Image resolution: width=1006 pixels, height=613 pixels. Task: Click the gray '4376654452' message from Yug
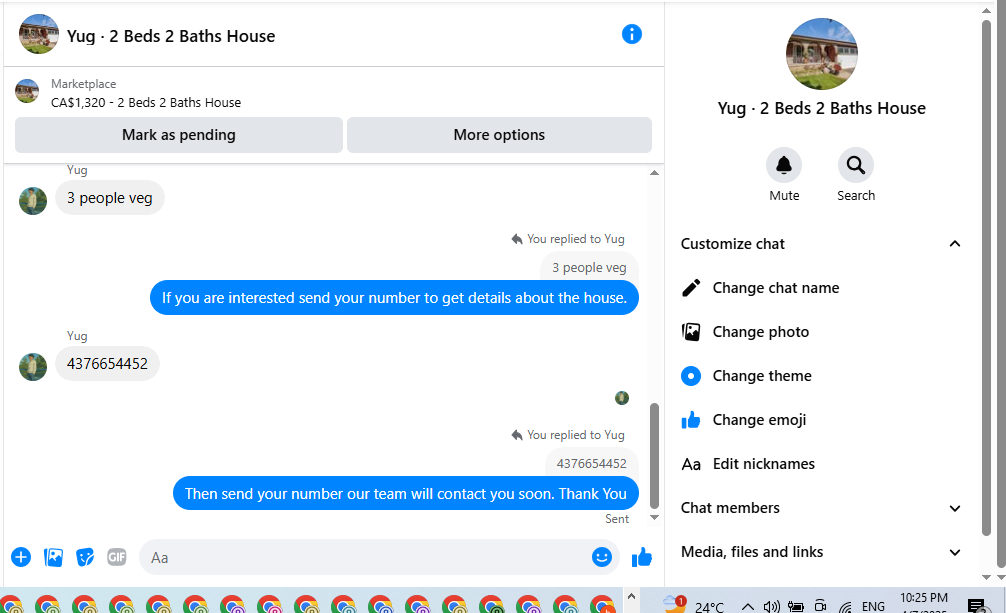pyautogui.click(x=107, y=364)
